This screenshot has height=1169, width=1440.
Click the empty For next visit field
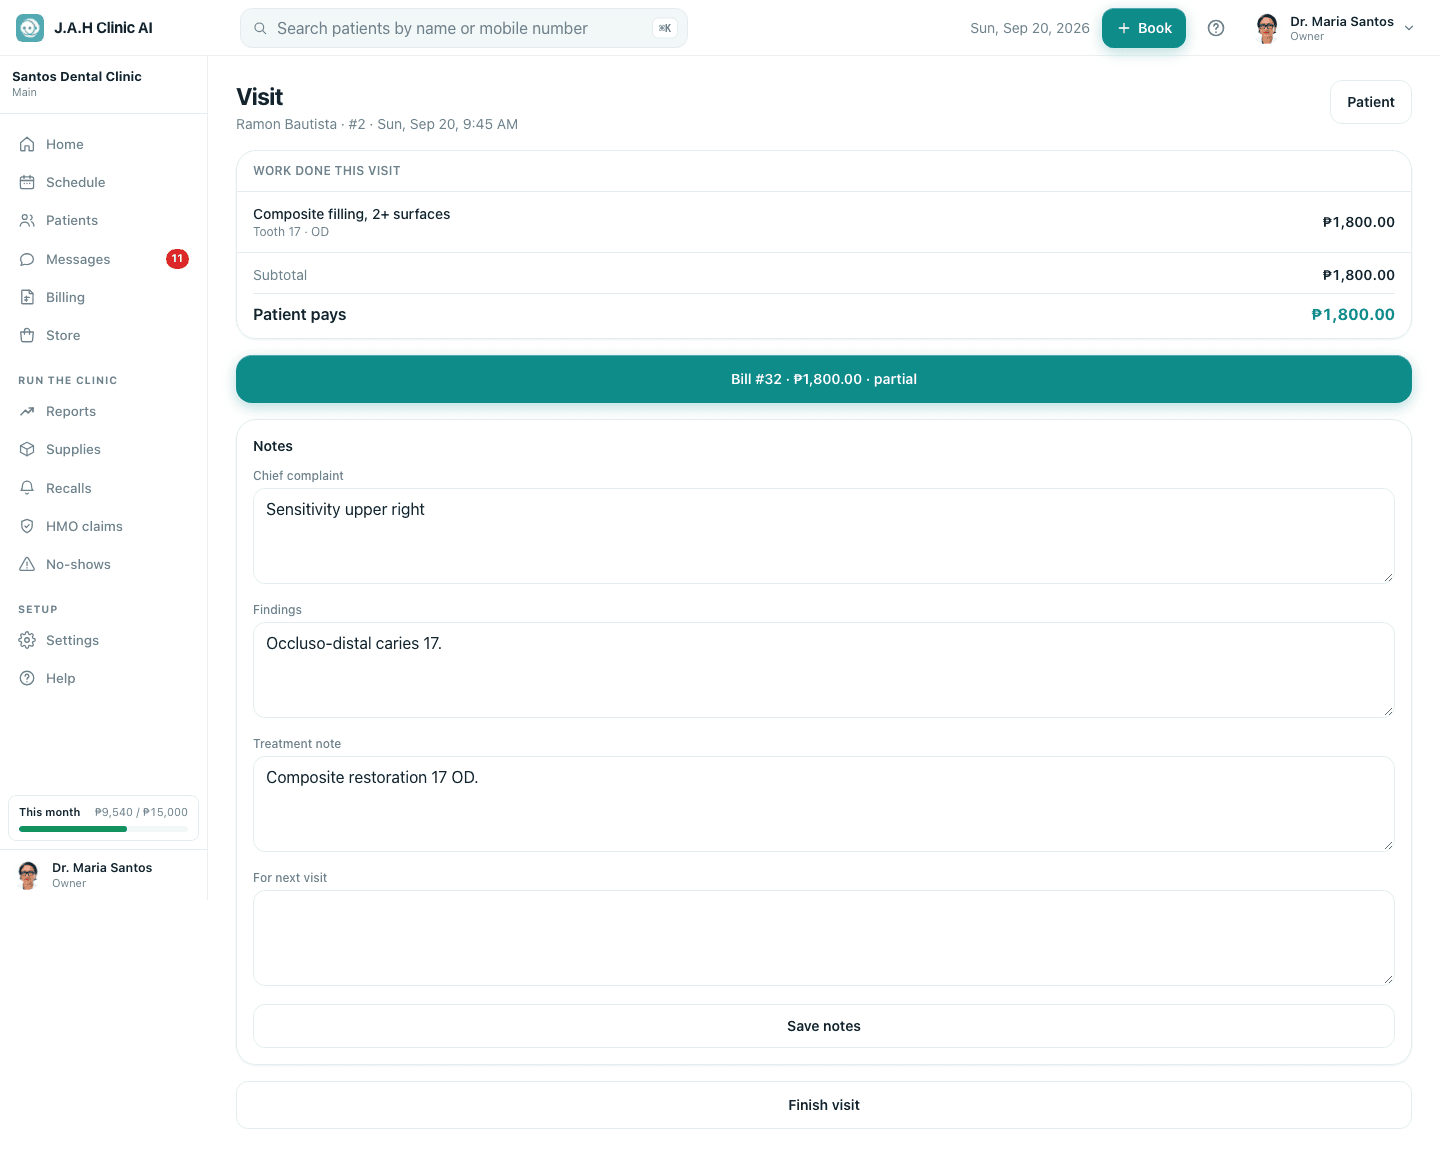(x=824, y=938)
